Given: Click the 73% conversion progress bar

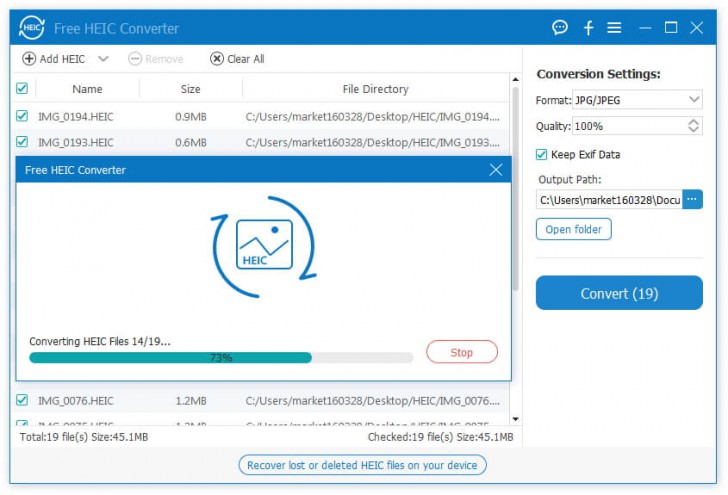Looking at the screenshot, I should pyautogui.click(x=221, y=358).
